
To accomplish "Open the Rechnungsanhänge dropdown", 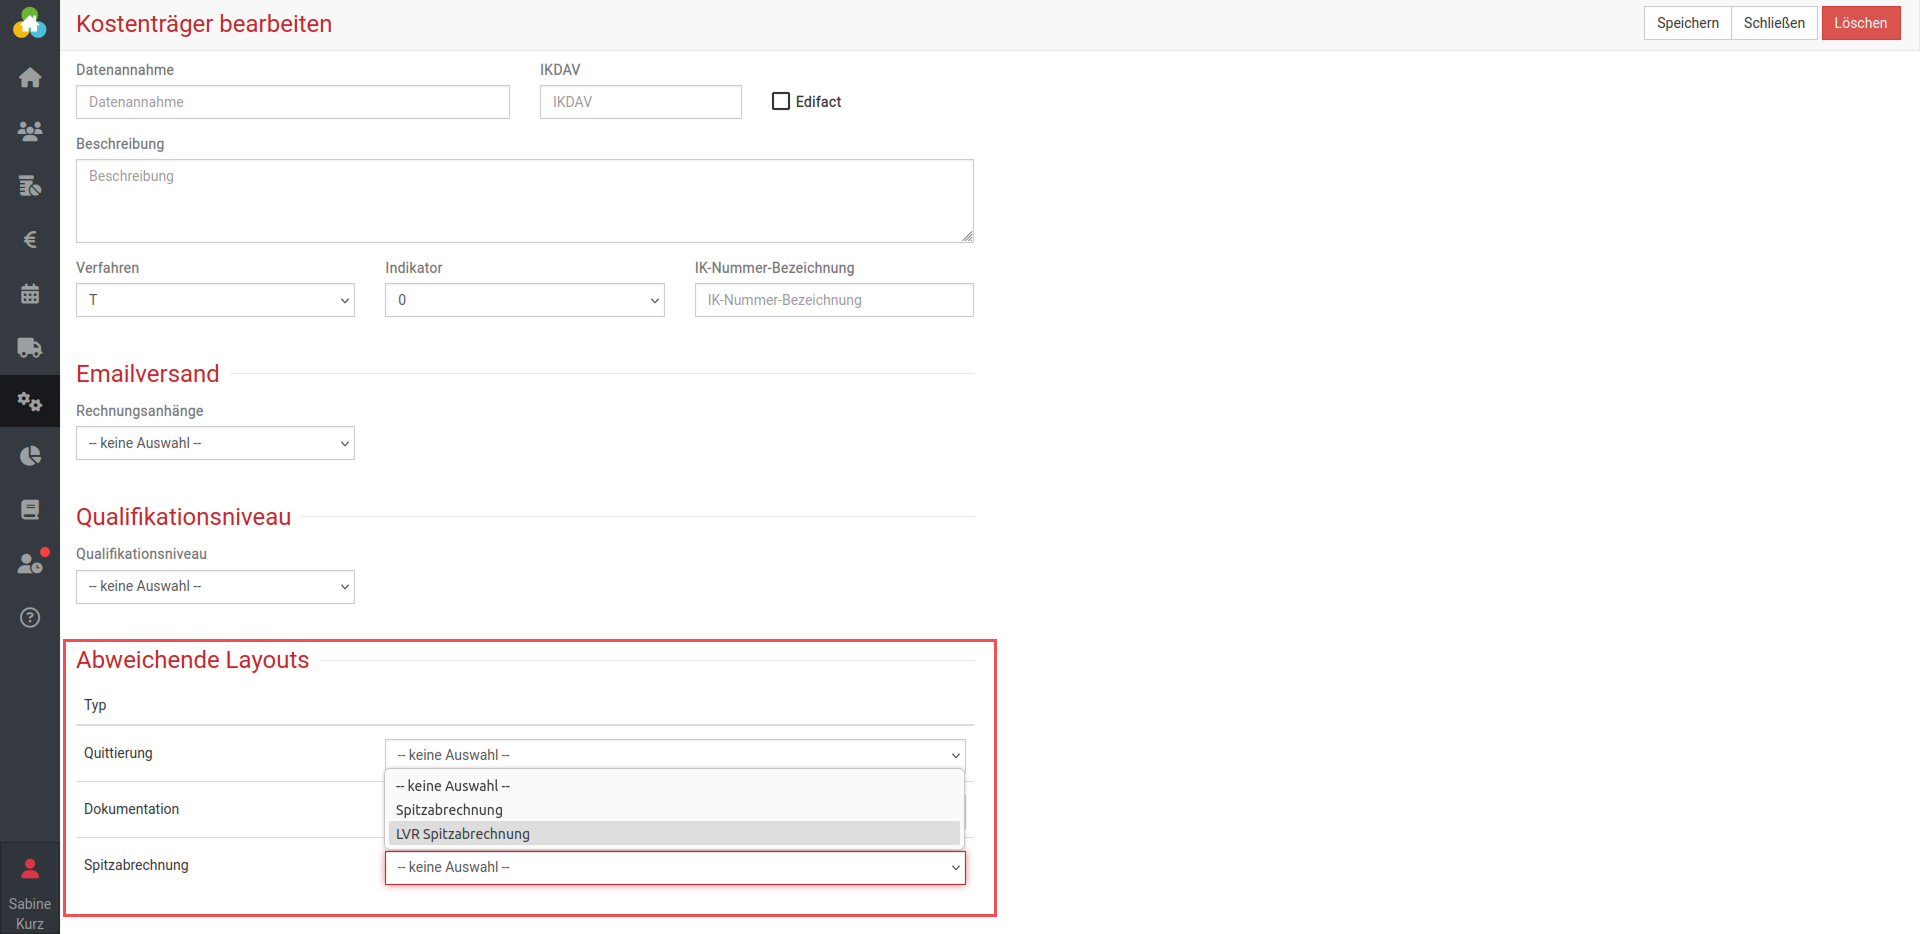I will [215, 443].
